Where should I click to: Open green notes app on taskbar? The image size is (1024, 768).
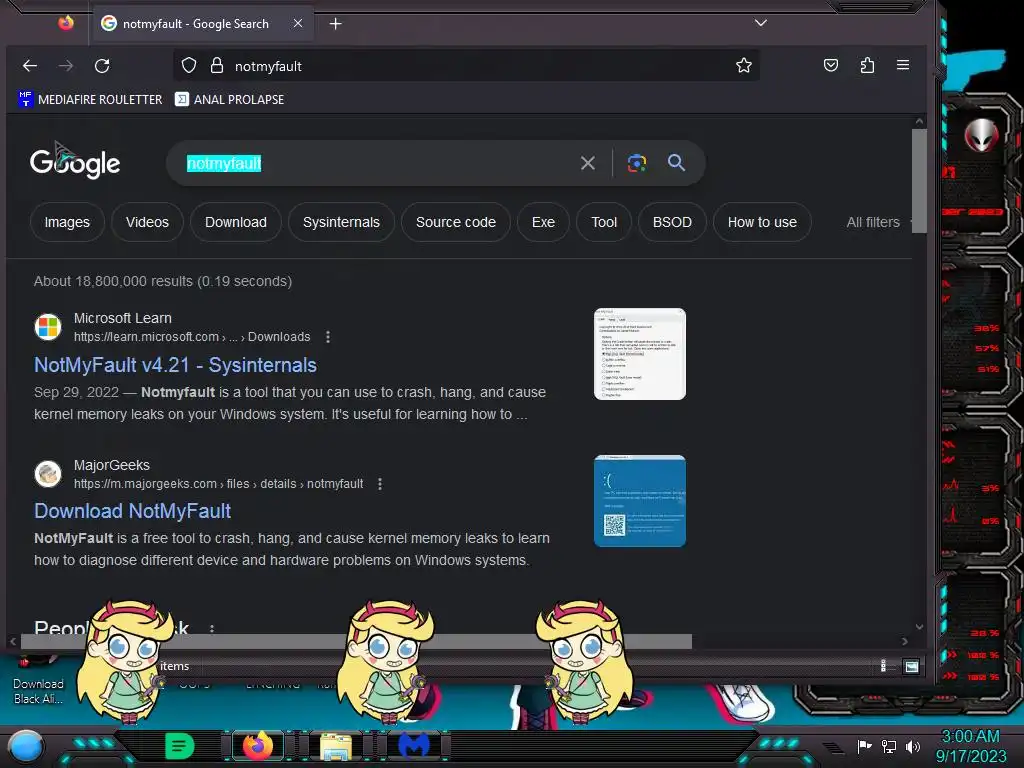click(179, 746)
